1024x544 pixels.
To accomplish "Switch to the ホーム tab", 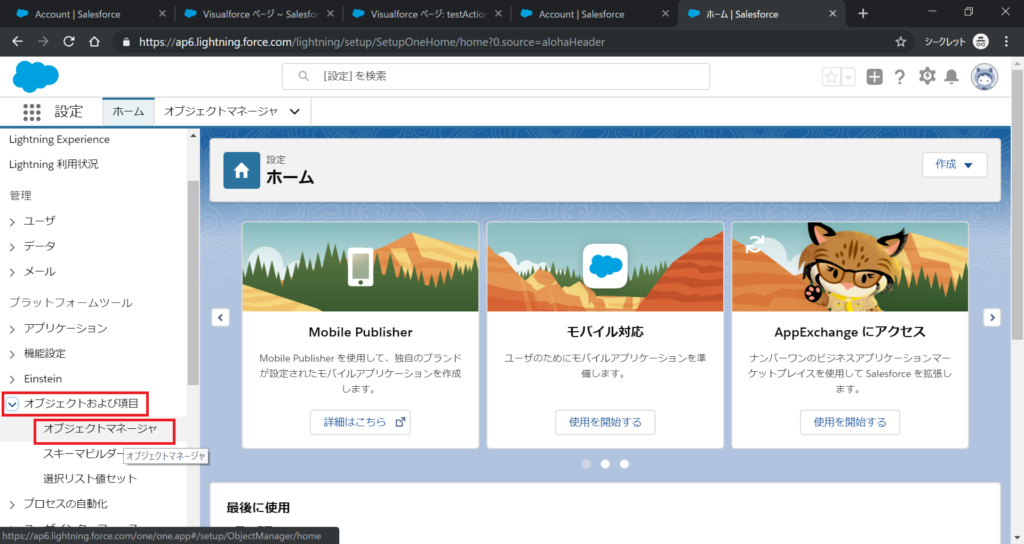I will 128,112.
